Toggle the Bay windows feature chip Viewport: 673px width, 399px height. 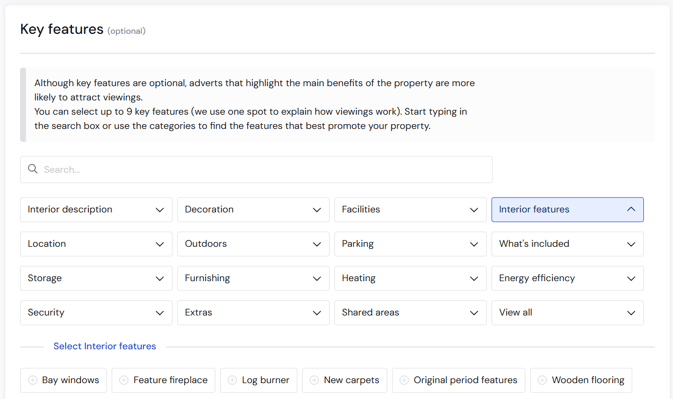tap(64, 380)
